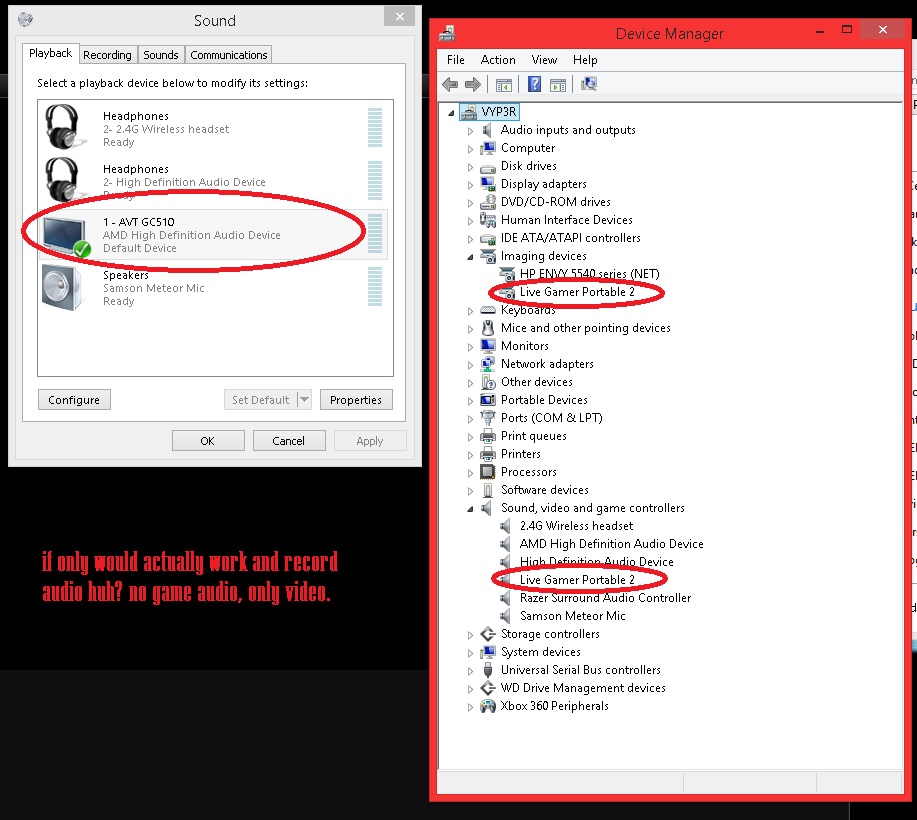Select 2.4G Wireless headset playback device
This screenshot has height=820, width=917.
click(214, 128)
